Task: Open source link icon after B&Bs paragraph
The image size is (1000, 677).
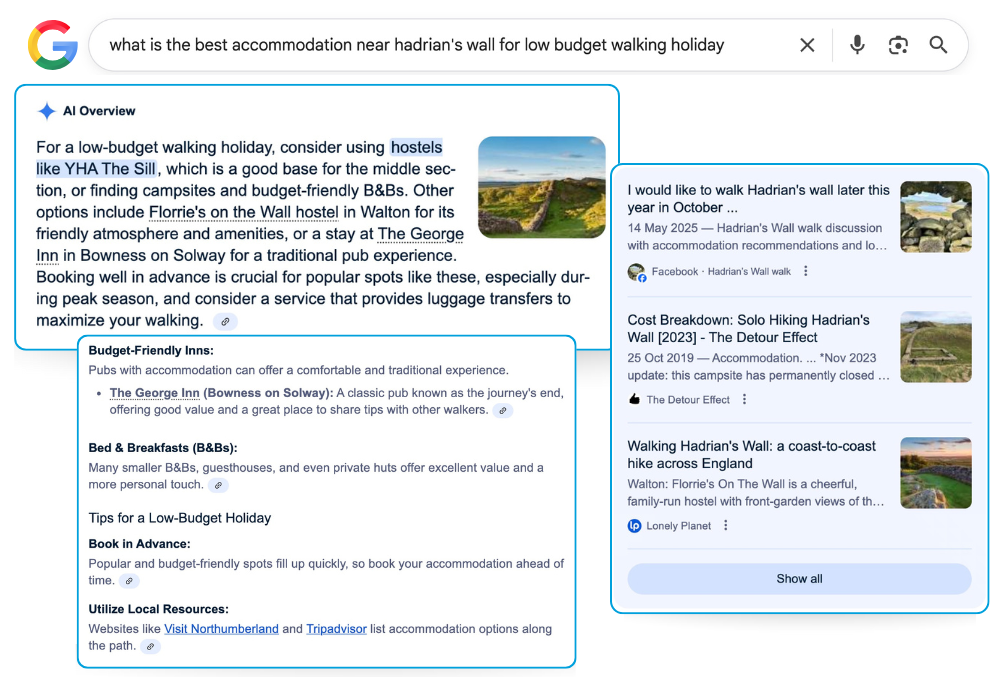Action: [217, 485]
